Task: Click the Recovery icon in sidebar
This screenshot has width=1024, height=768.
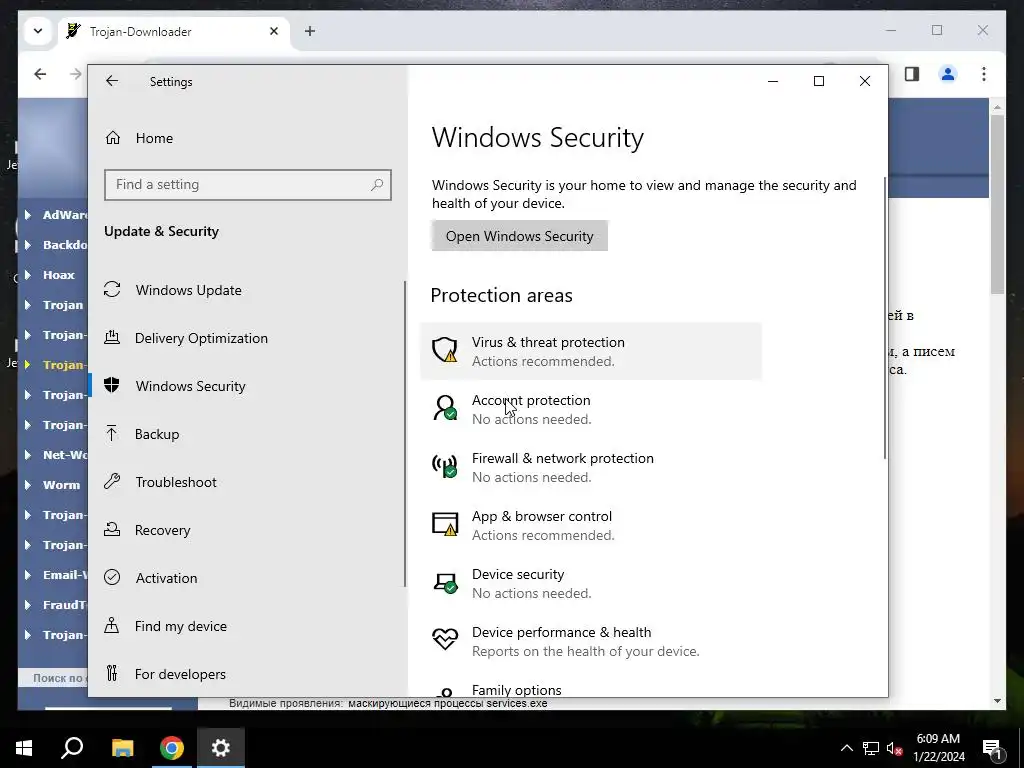Action: [112, 529]
